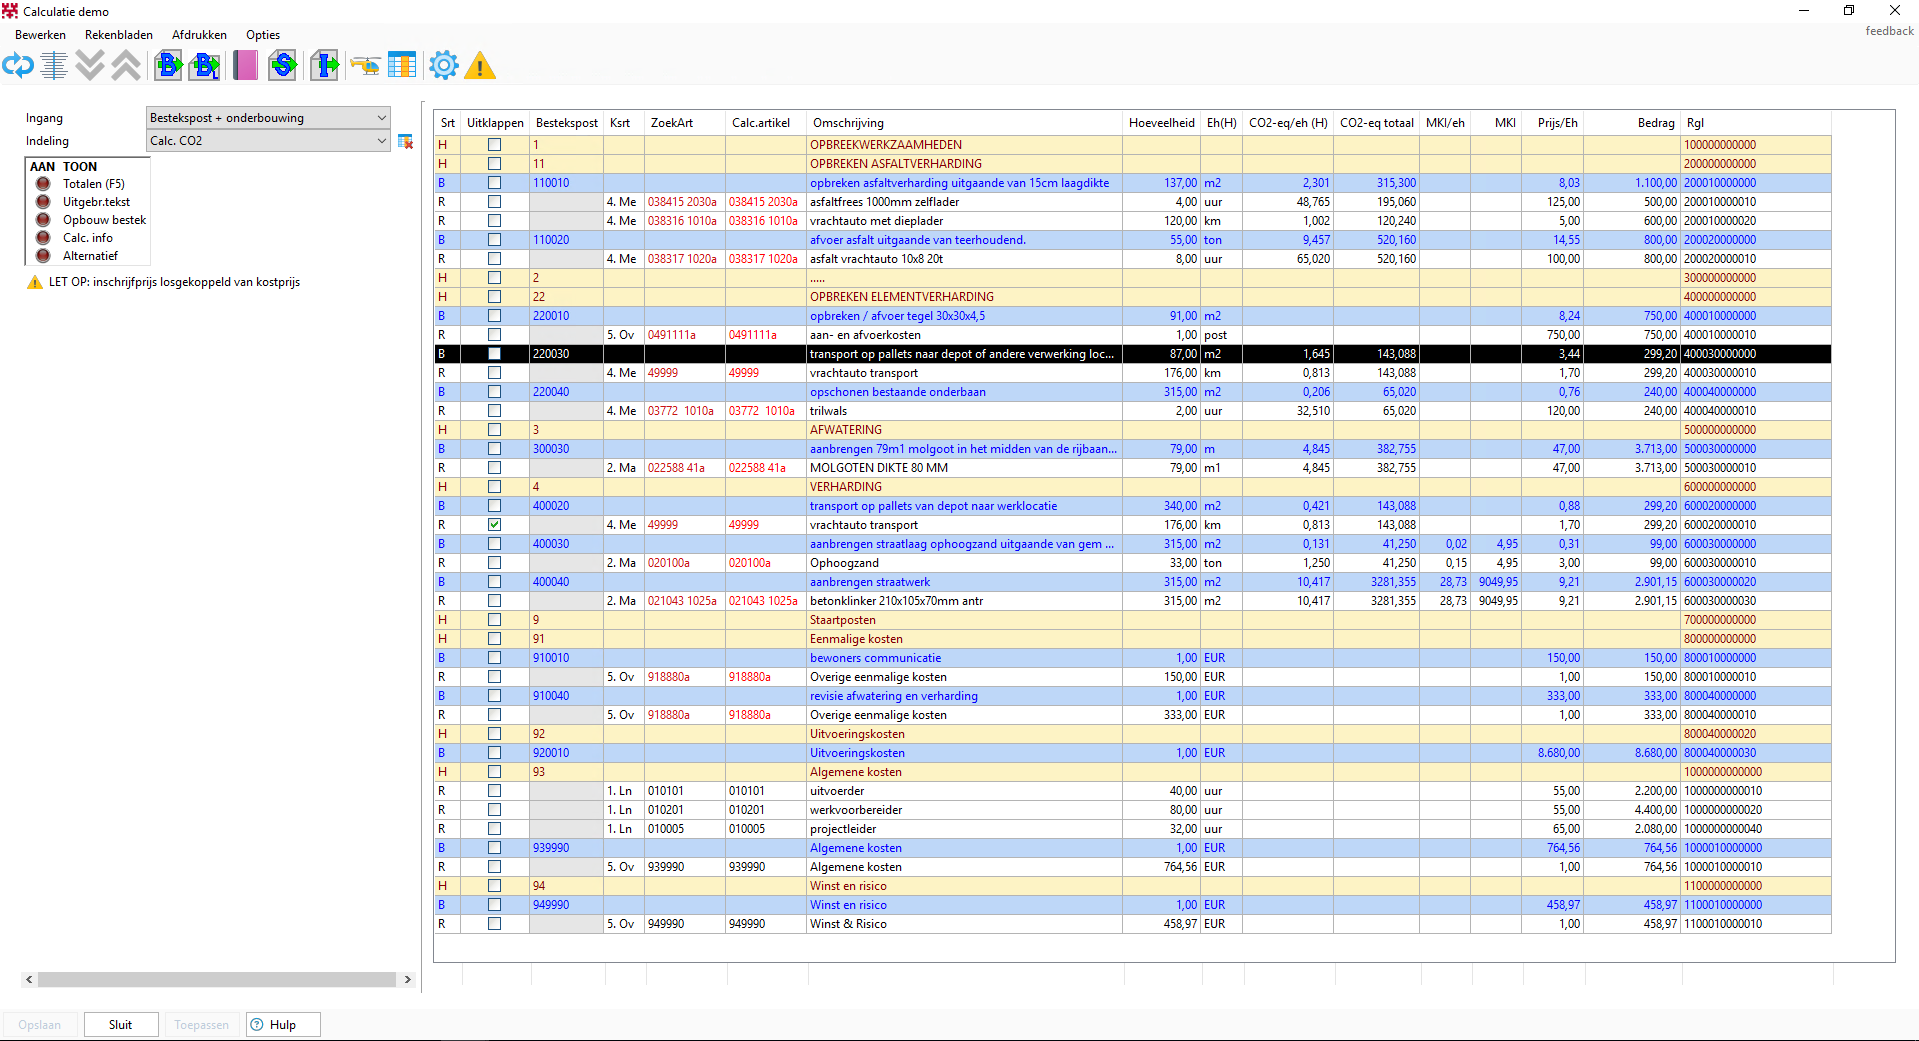Screen dimensions: 1919x1041
Task: Check Uitklappen box for bestekspost 220030
Action: coord(494,354)
